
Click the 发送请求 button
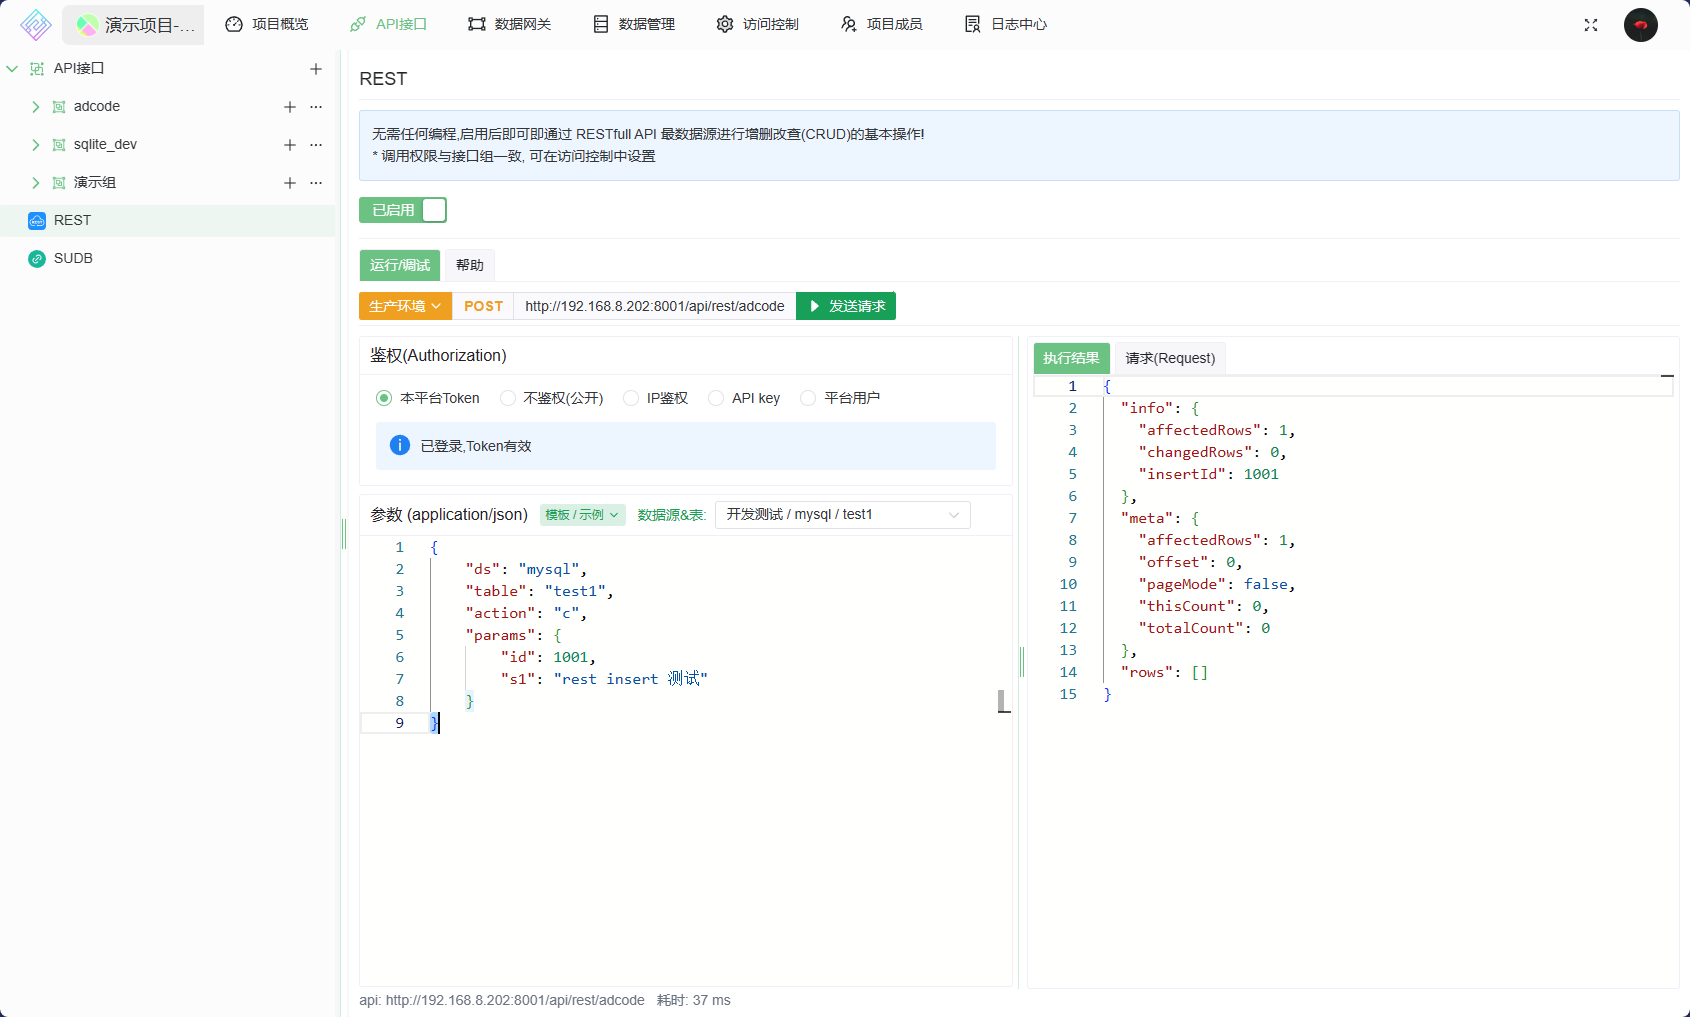846,306
